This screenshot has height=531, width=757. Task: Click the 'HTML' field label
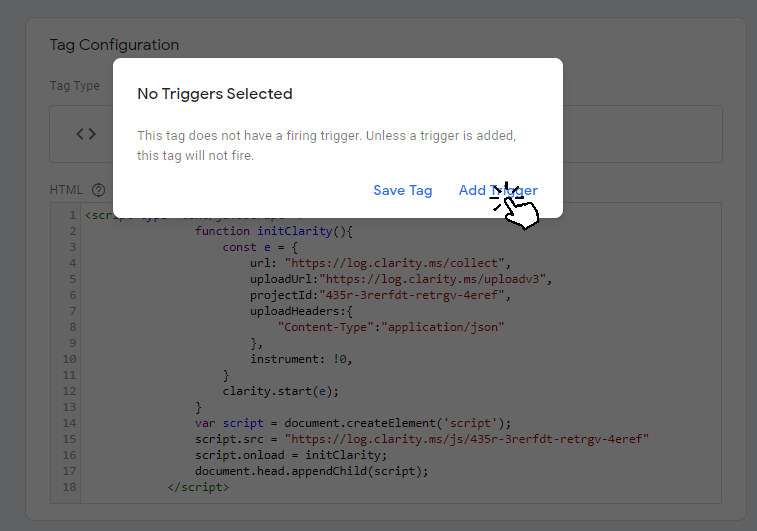click(66, 190)
